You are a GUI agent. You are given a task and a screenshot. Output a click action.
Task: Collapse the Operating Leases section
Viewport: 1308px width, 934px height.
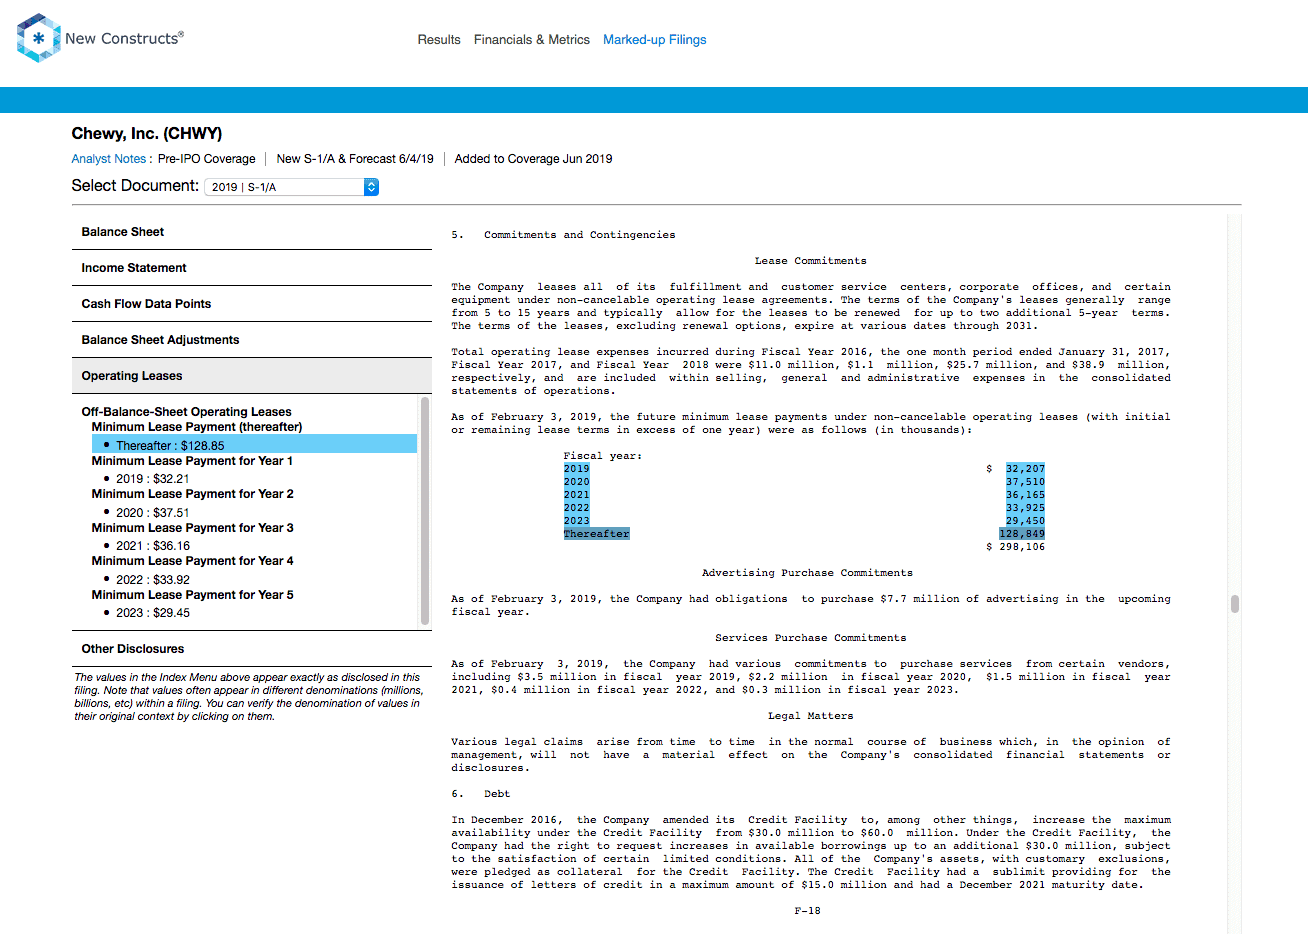pyautogui.click(x=252, y=376)
